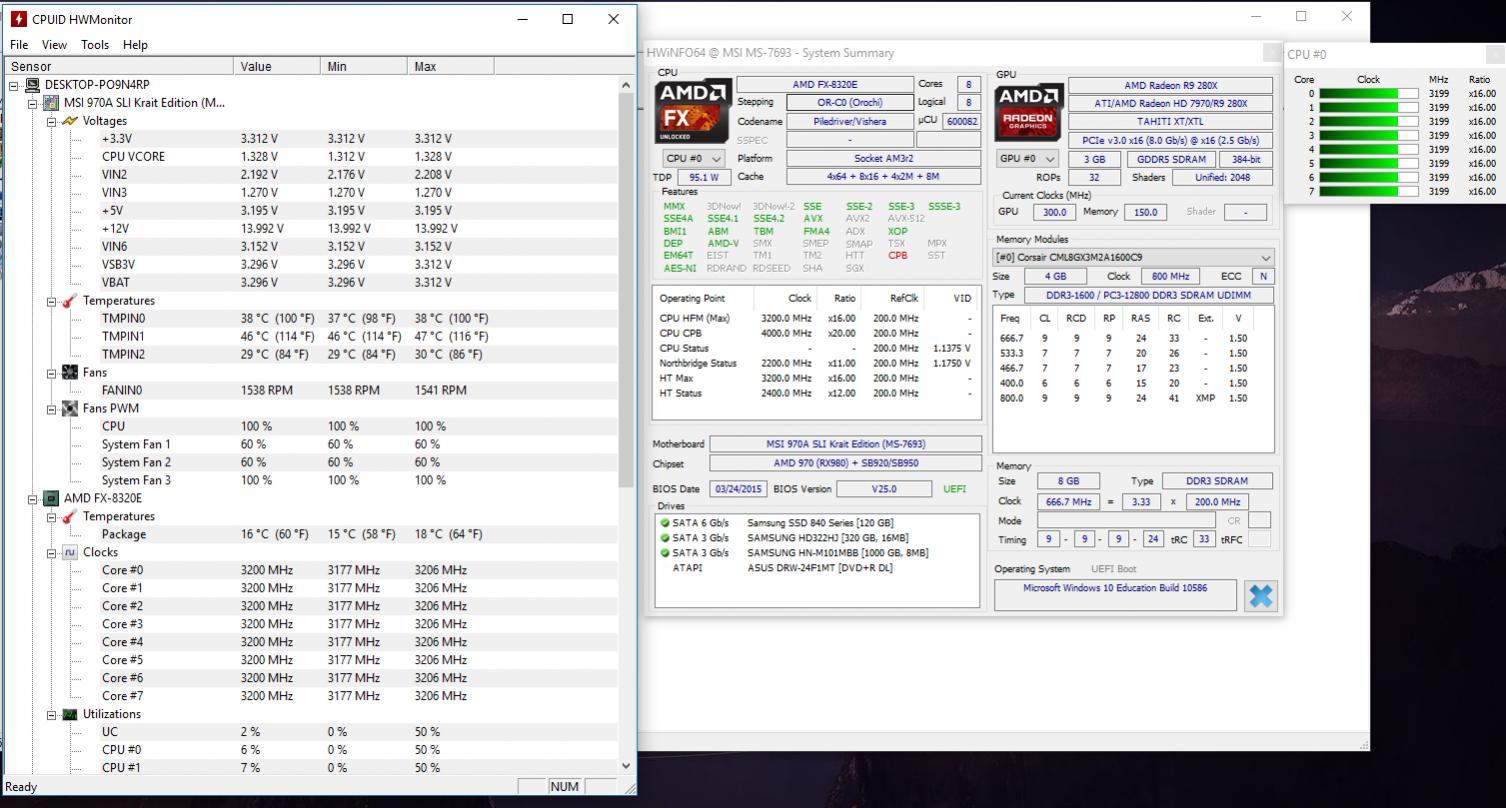Collapse the Fans PWM section
The width and height of the screenshot is (1506, 808).
52,409
